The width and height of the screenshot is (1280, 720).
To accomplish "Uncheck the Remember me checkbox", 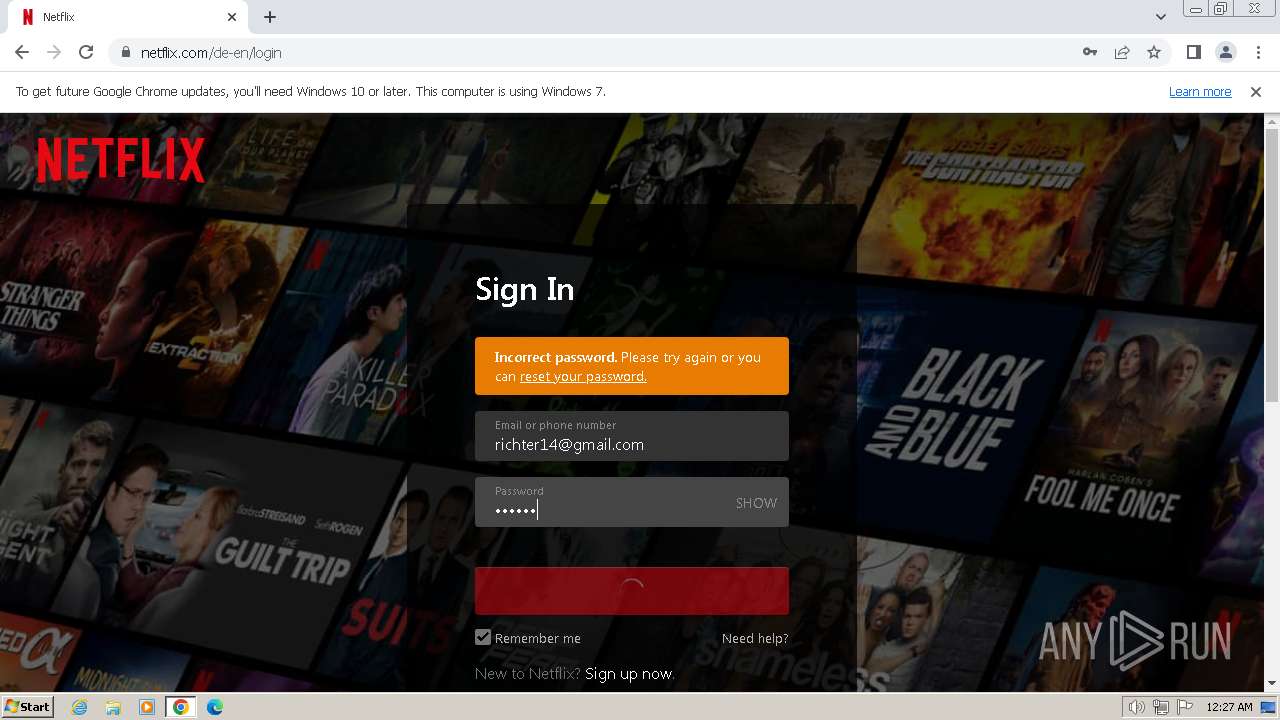I will click(x=483, y=637).
